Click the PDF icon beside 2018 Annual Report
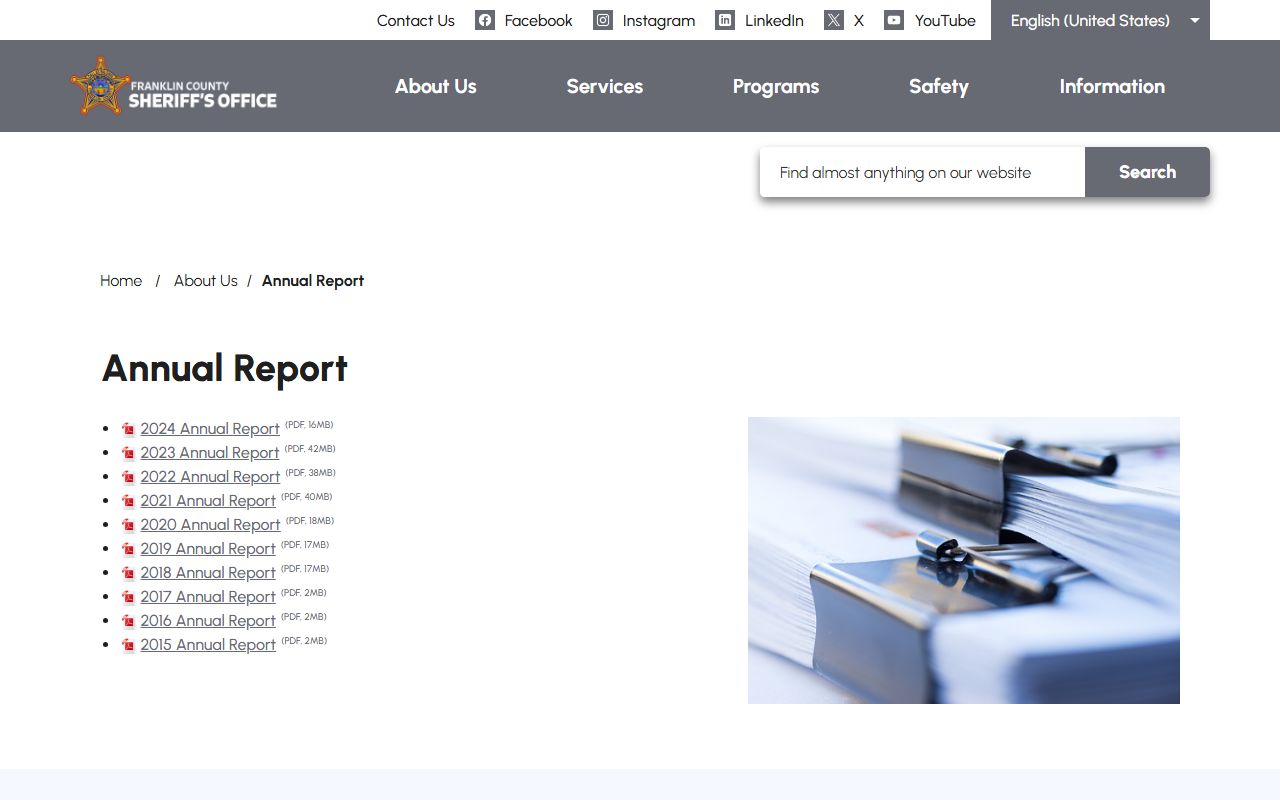1280x800 pixels. point(128,573)
